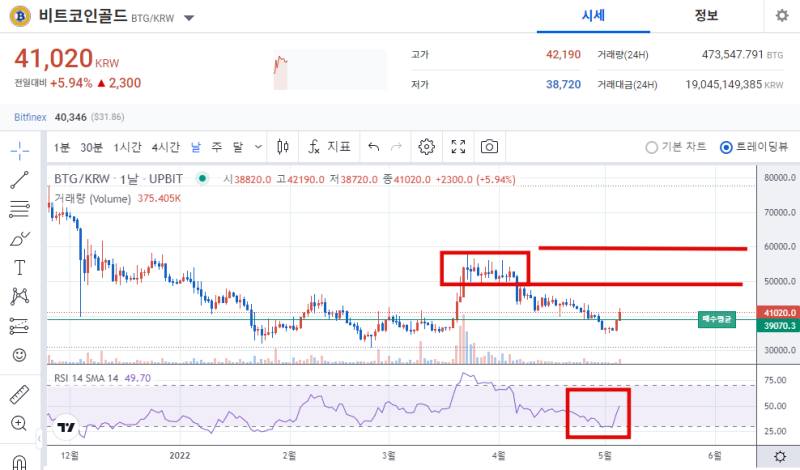
Task: Select 트레이딩뷰 radio option
Action: tap(754, 147)
